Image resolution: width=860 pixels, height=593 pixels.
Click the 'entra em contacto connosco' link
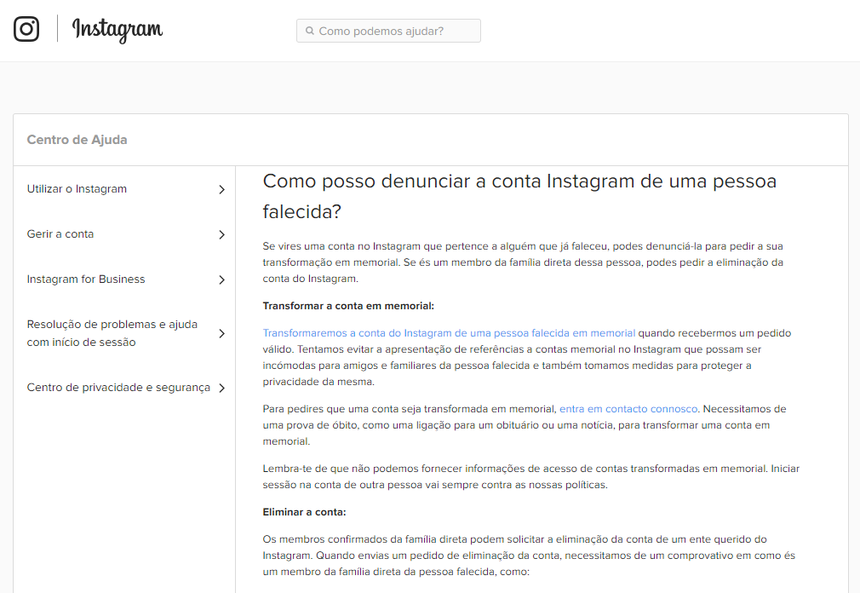[629, 409]
